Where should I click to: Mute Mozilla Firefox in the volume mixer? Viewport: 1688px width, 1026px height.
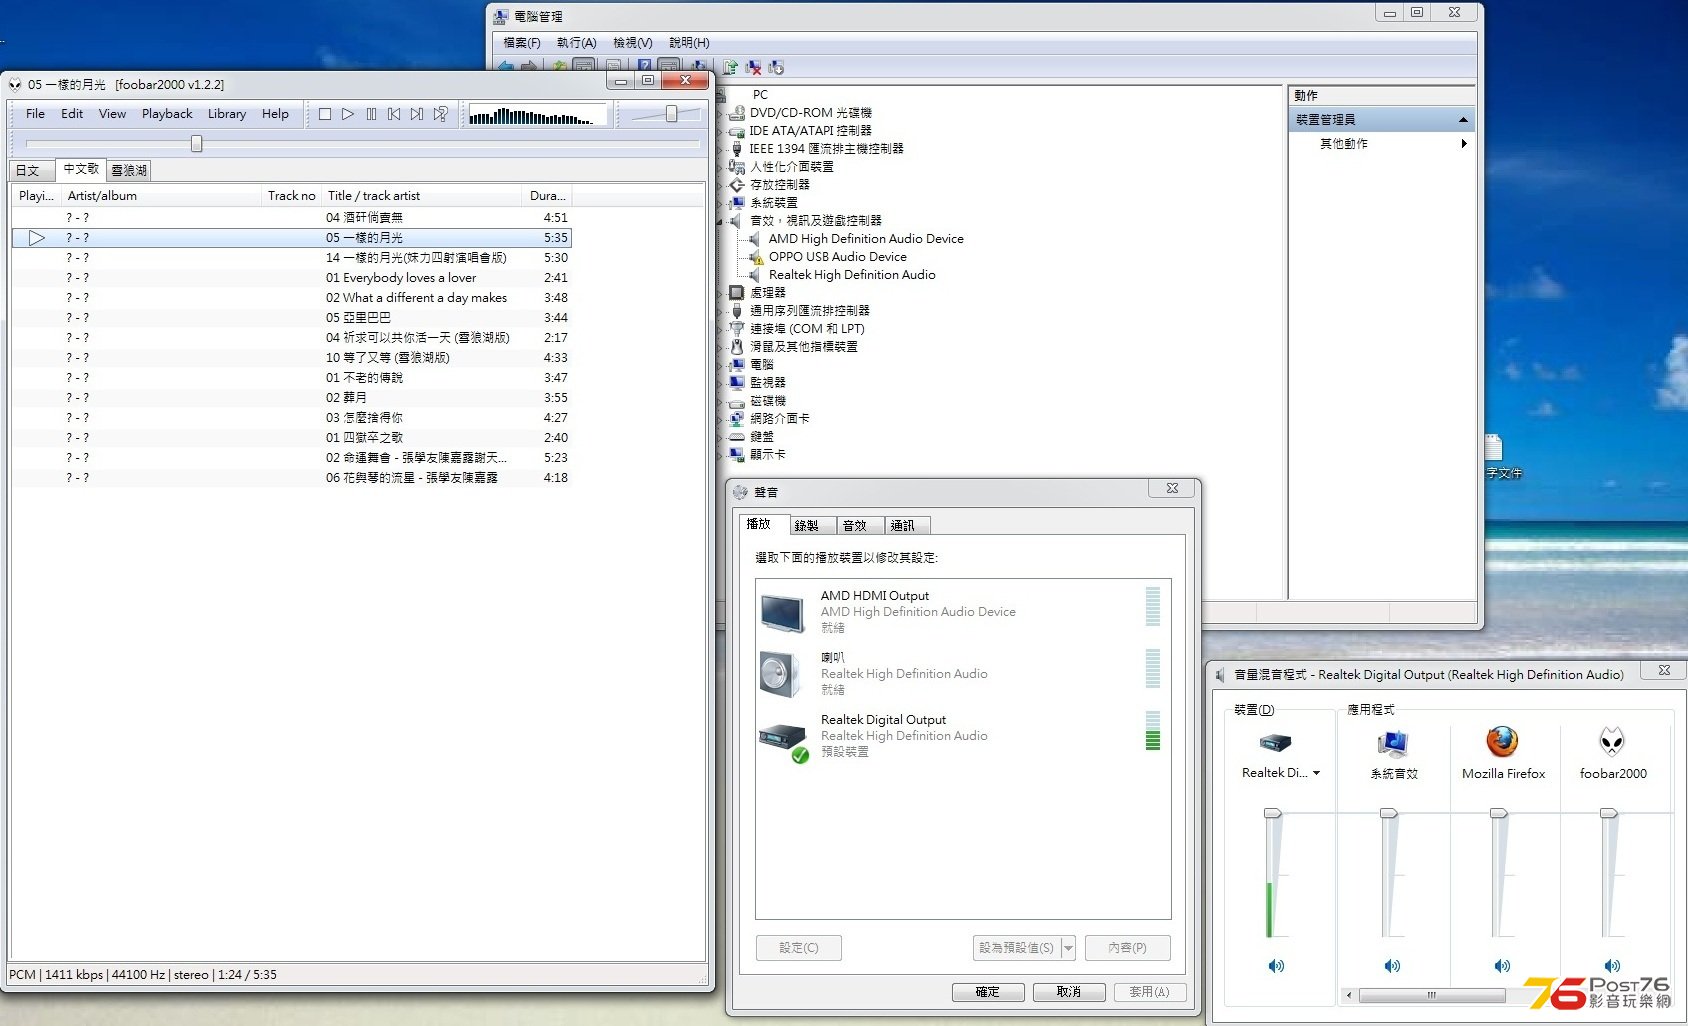point(1502,966)
